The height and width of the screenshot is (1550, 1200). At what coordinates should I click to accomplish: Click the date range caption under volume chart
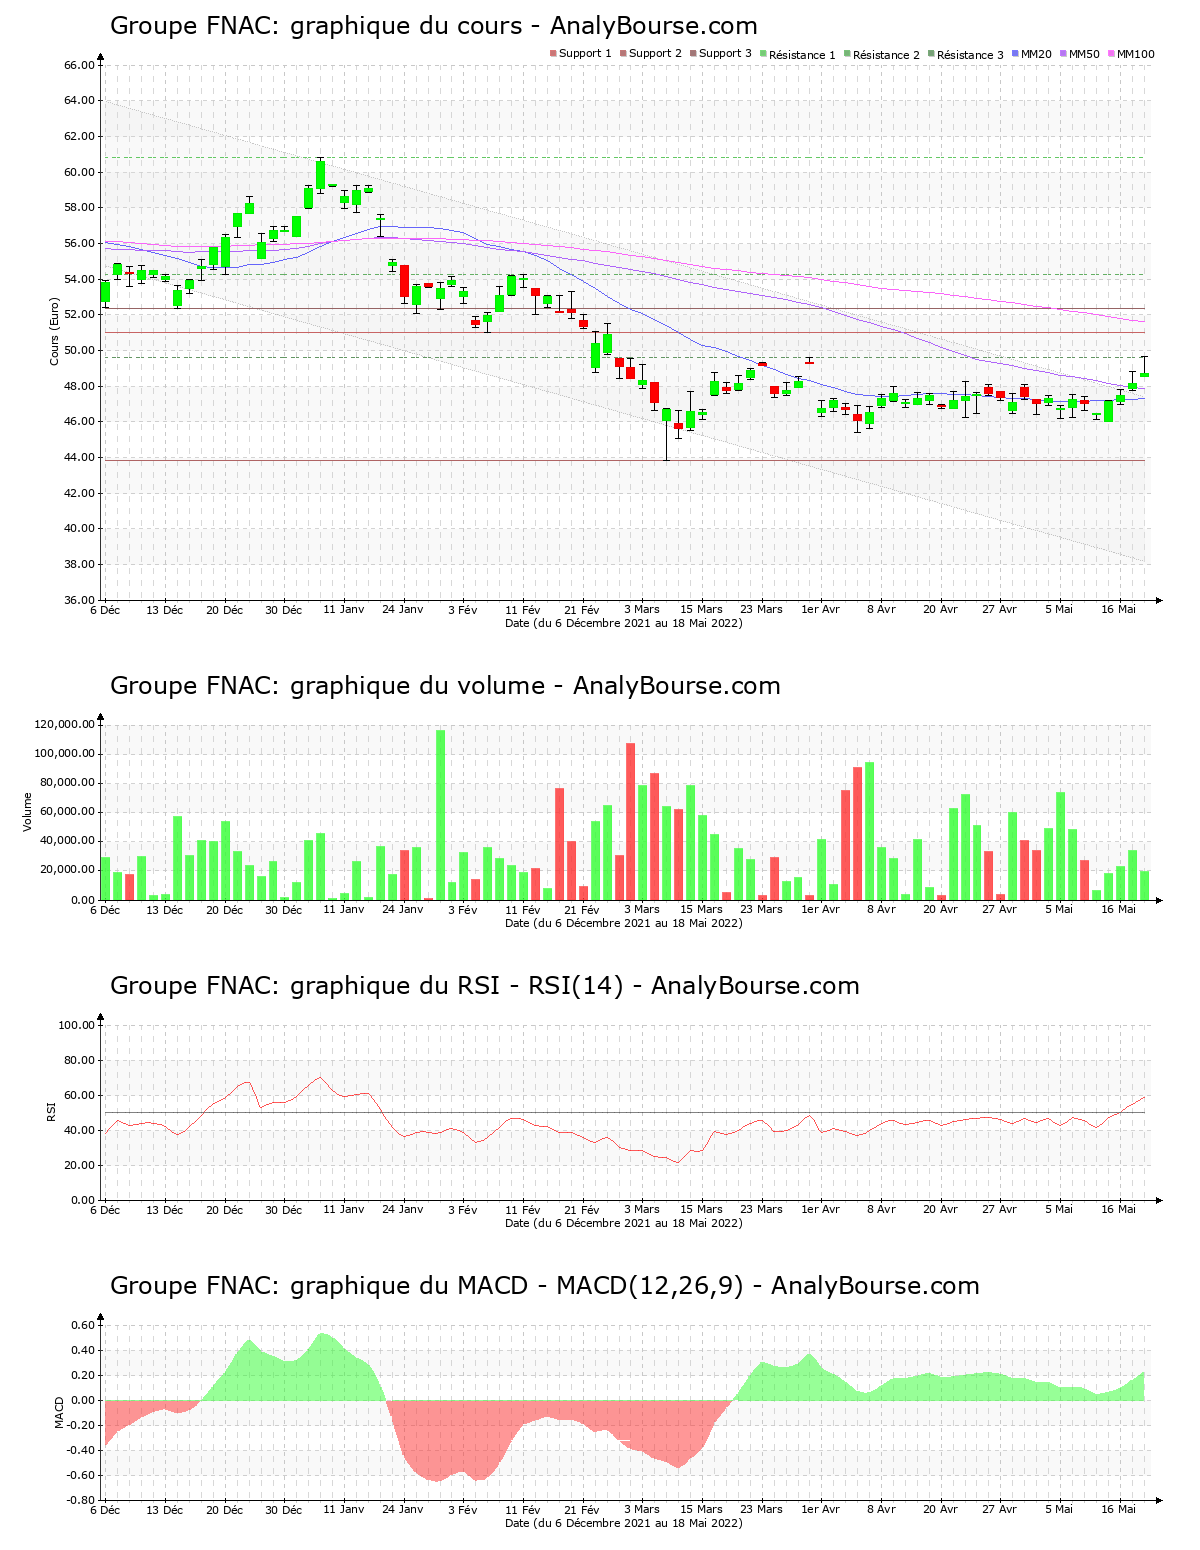coord(624,923)
